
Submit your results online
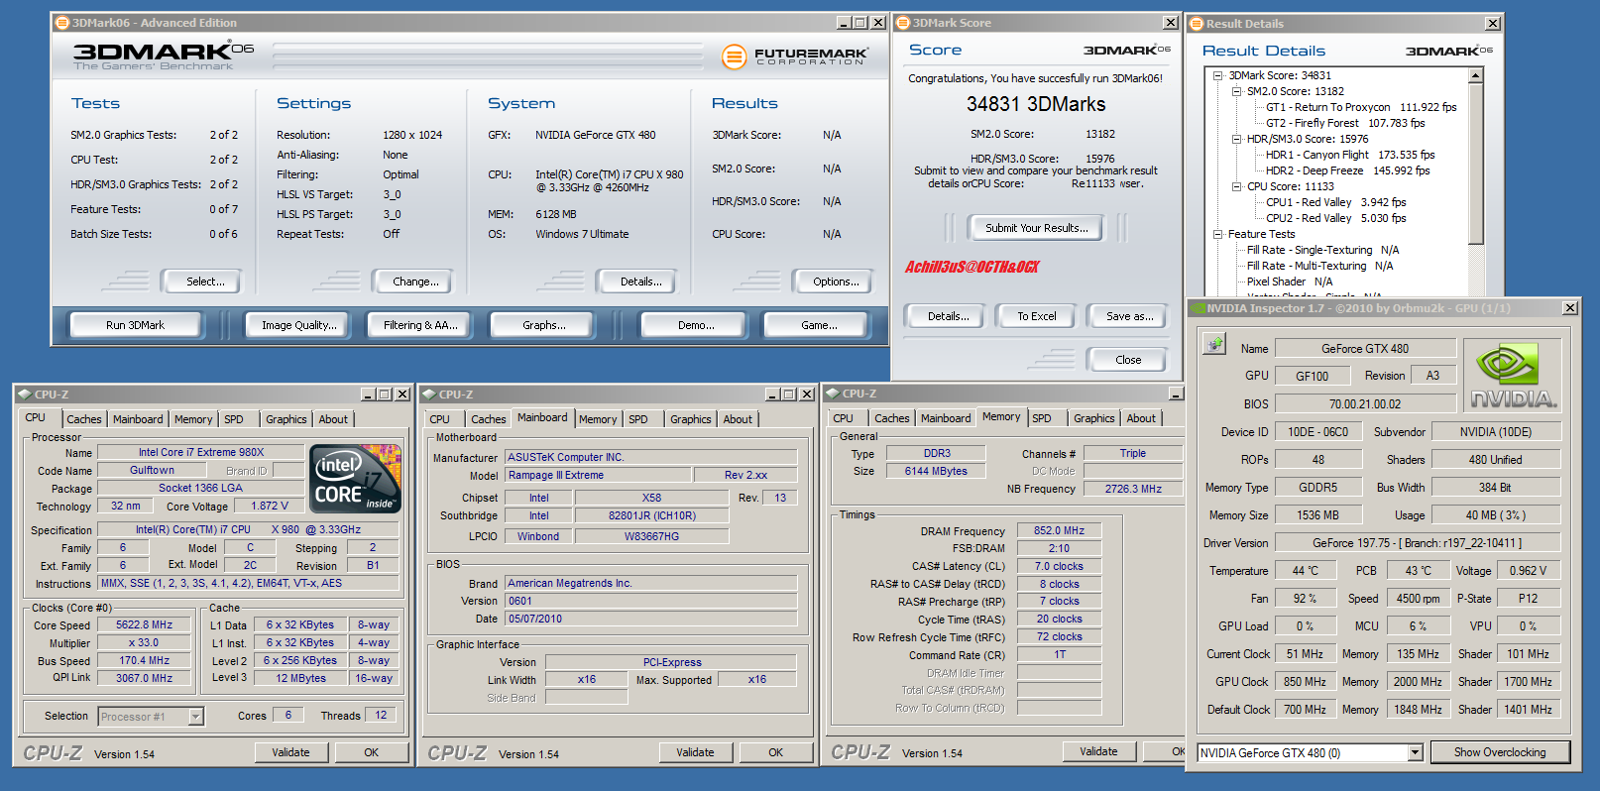[1036, 228]
